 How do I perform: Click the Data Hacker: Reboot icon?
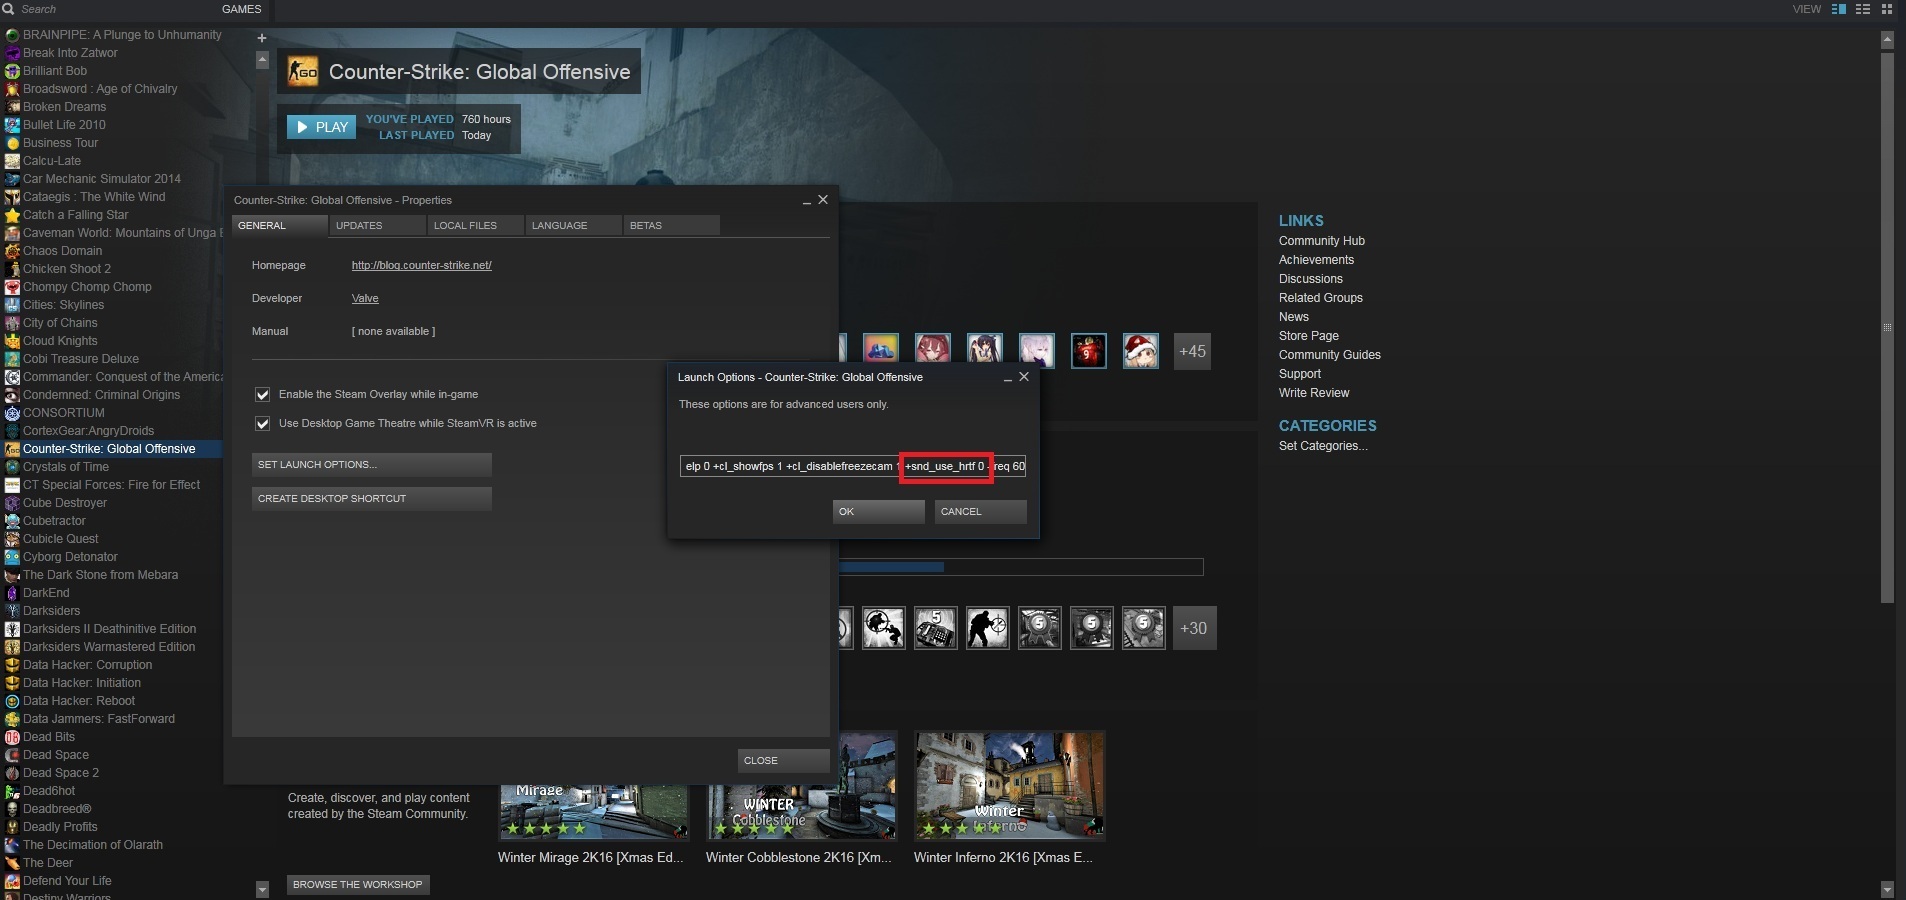point(12,701)
